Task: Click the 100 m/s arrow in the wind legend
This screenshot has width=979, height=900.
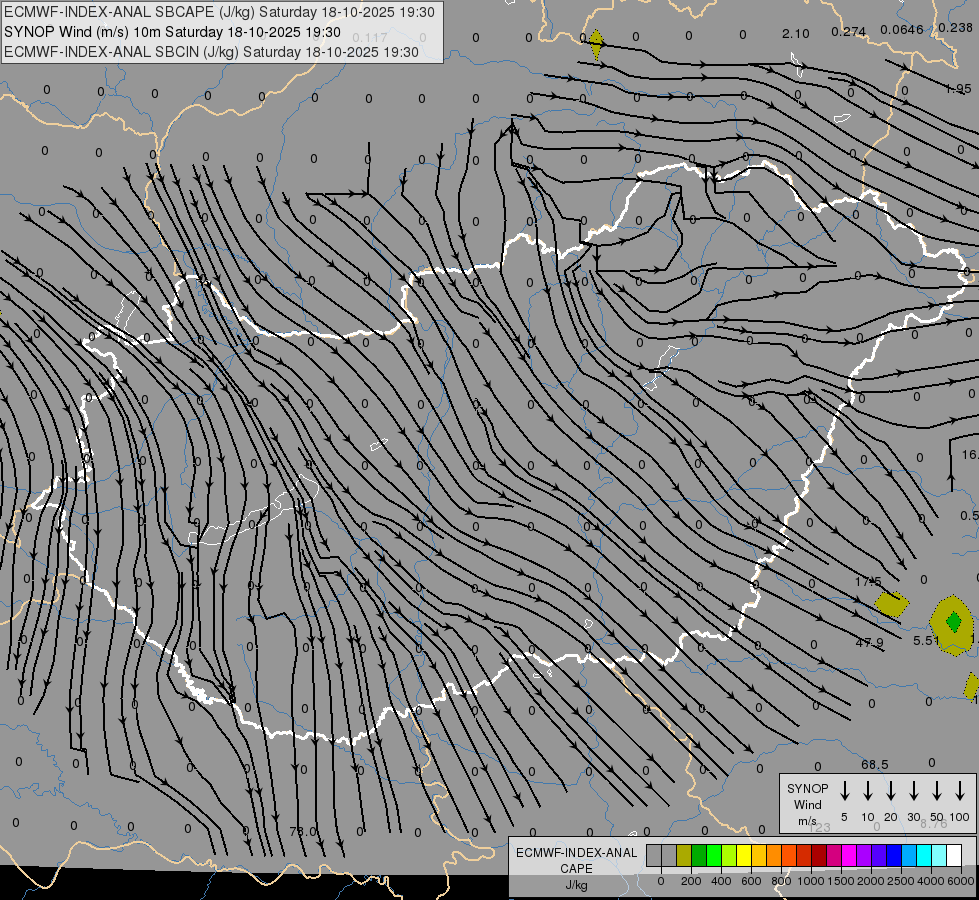Action: click(x=960, y=791)
